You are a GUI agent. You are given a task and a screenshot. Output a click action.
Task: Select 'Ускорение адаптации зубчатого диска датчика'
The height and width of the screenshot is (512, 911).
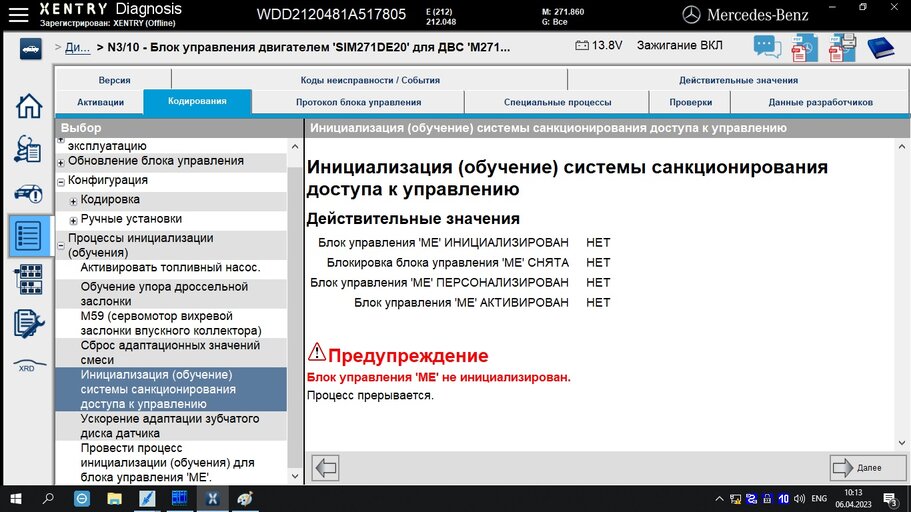pos(171,426)
